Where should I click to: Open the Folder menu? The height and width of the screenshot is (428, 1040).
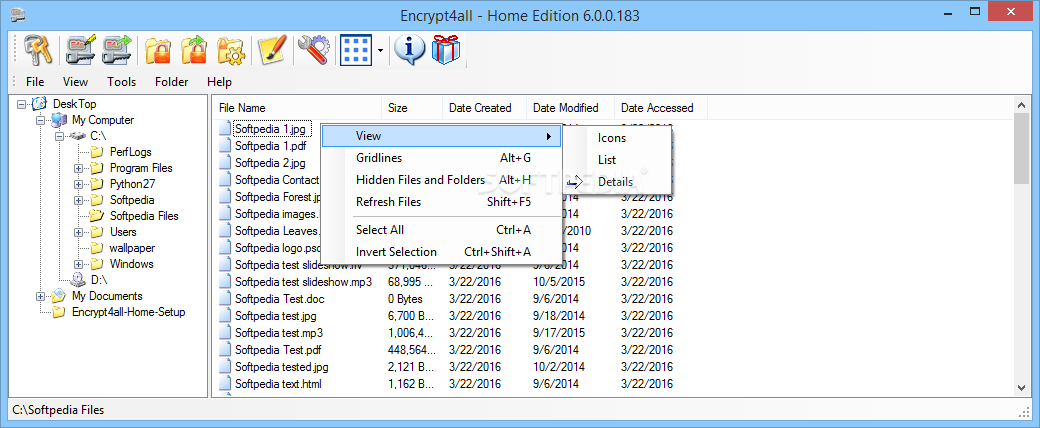click(172, 82)
